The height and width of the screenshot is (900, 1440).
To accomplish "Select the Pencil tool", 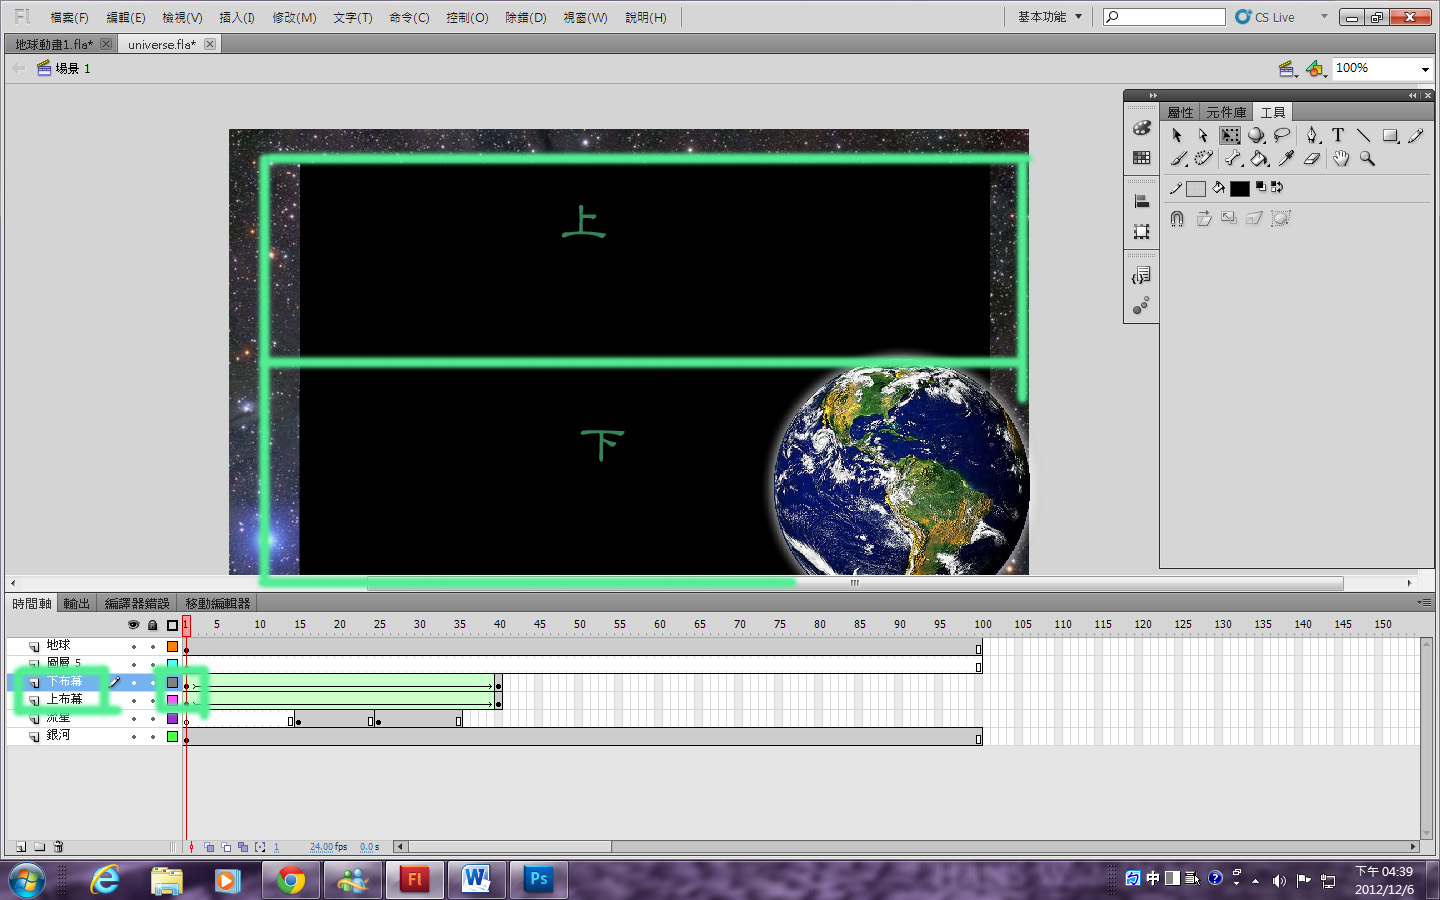I will point(1416,135).
